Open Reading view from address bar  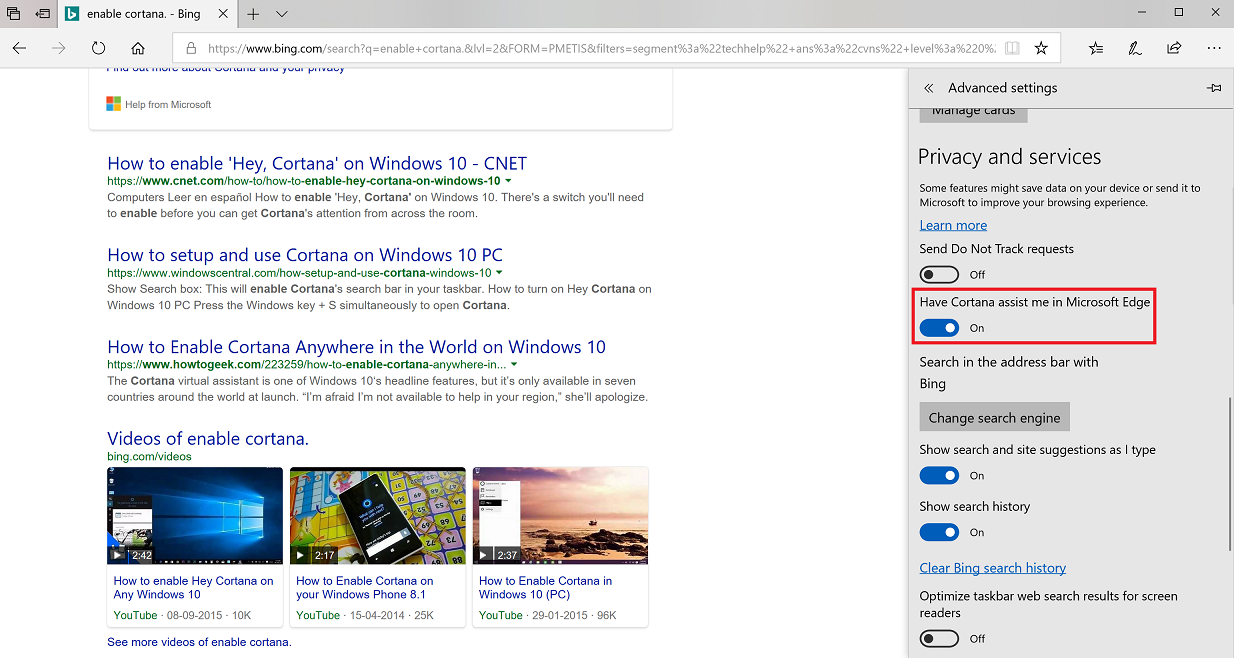pos(1013,48)
